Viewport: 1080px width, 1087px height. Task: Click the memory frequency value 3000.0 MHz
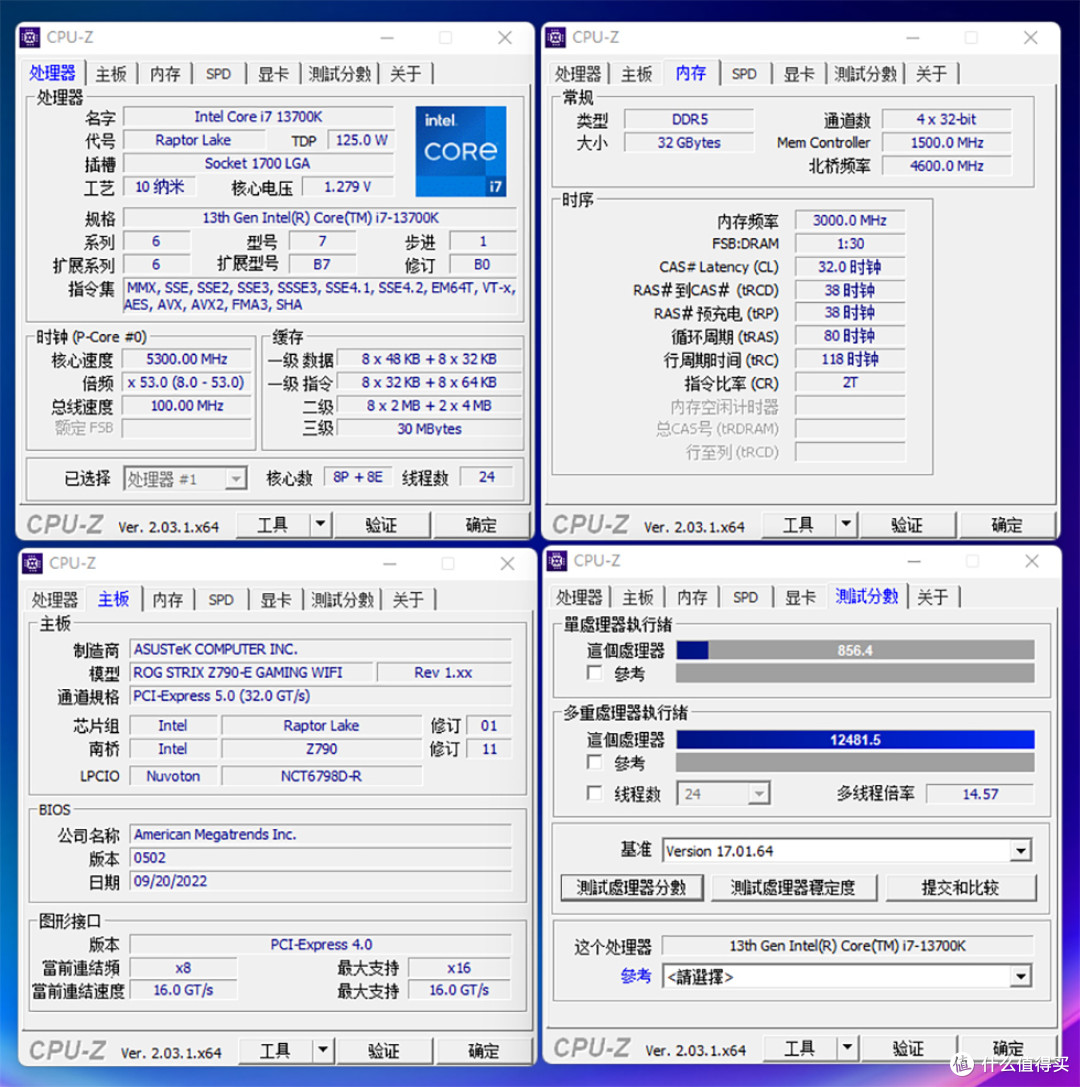coord(850,220)
